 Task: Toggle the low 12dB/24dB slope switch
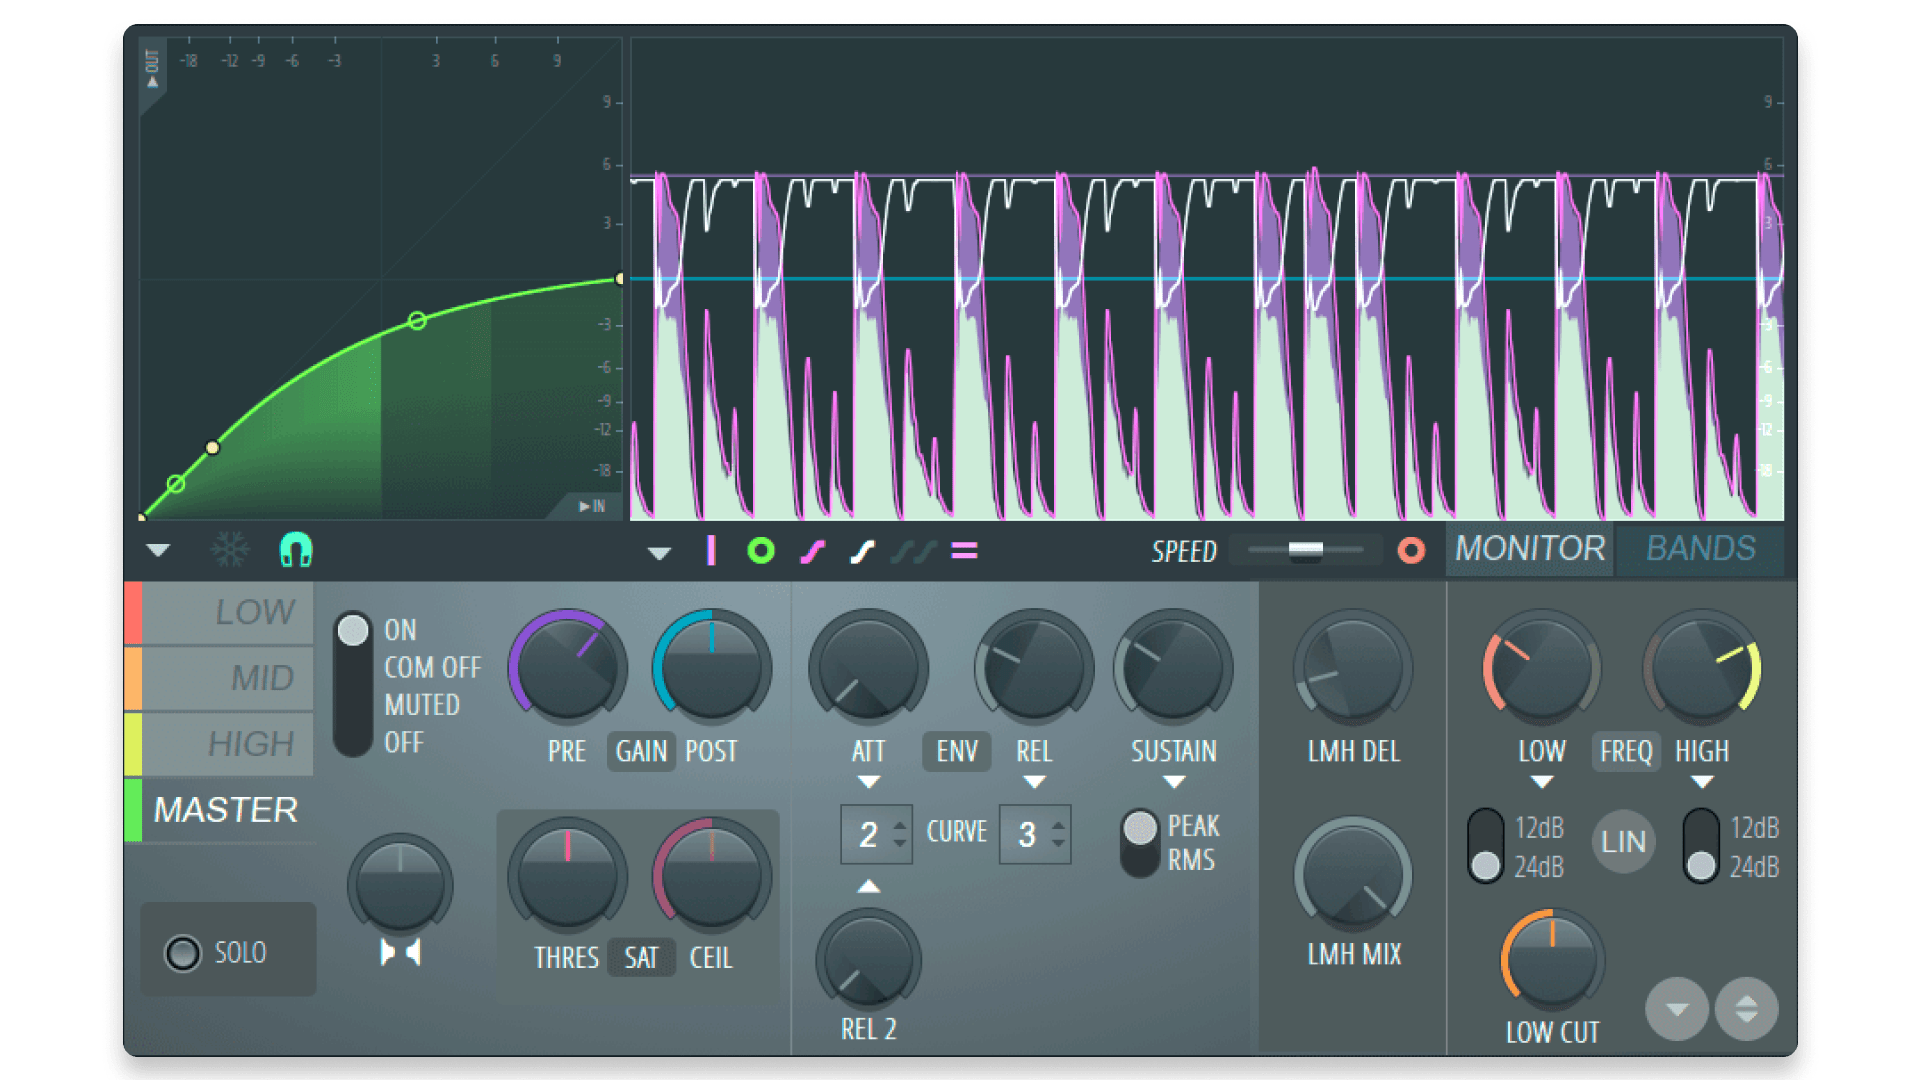[x=1485, y=846]
